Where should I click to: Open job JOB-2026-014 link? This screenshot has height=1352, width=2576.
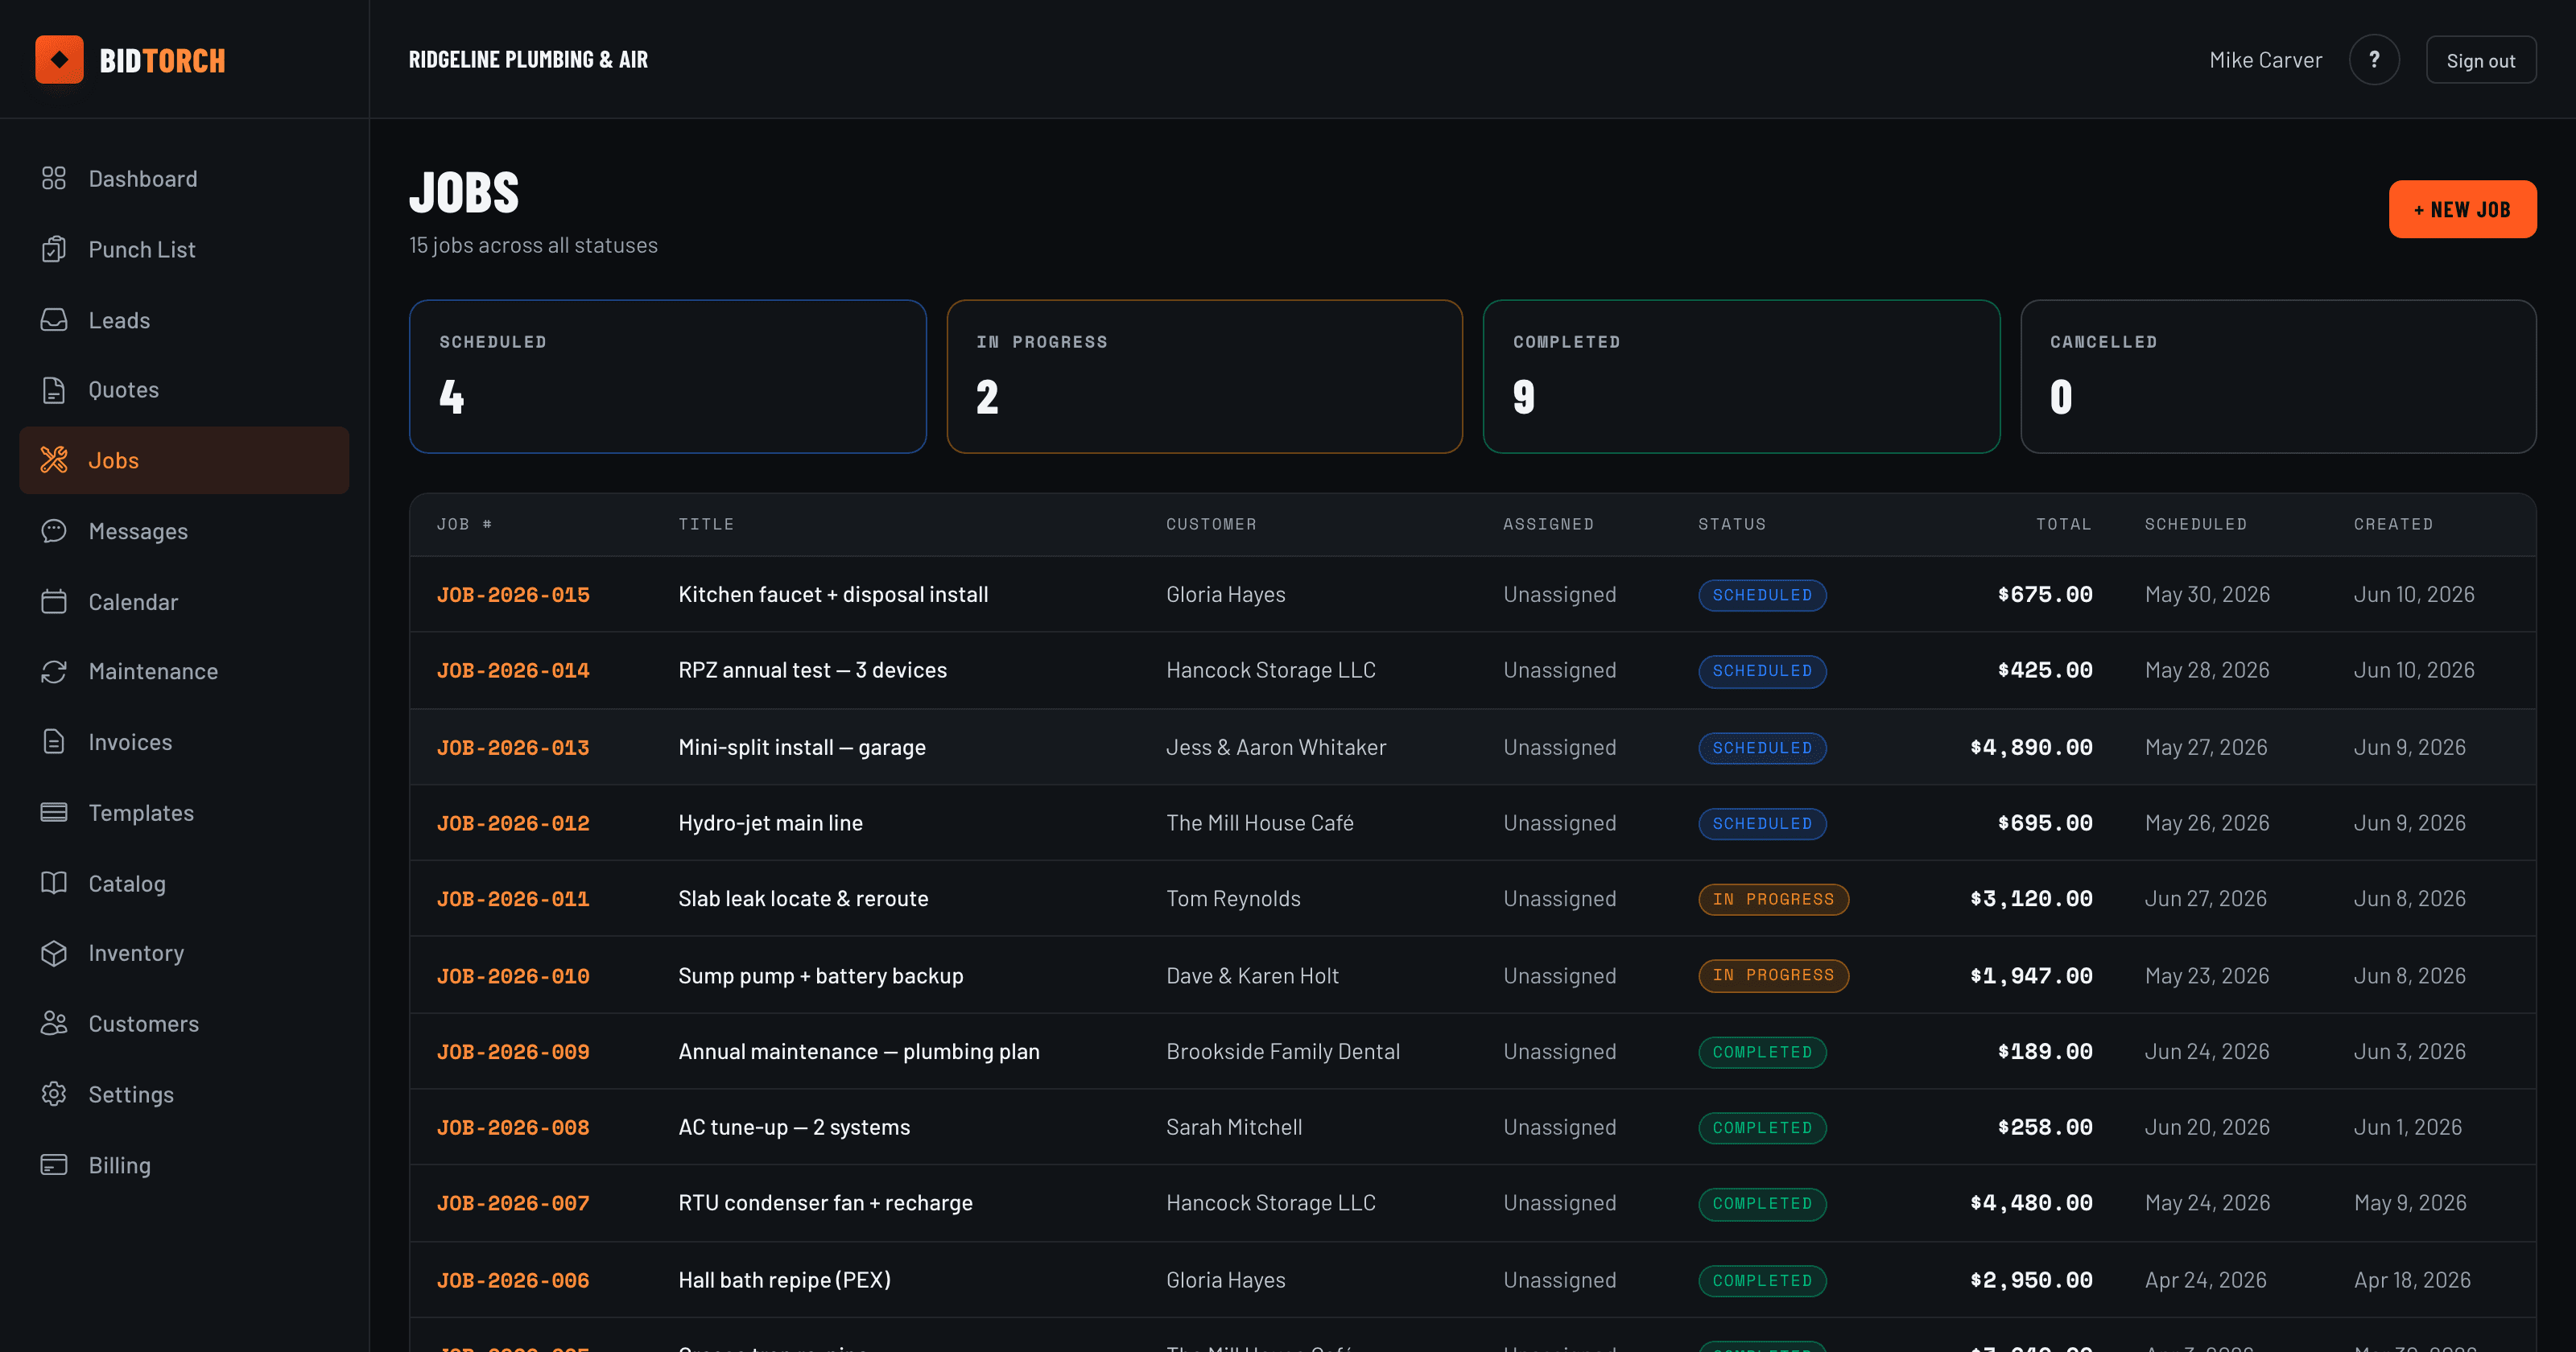tap(513, 670)
